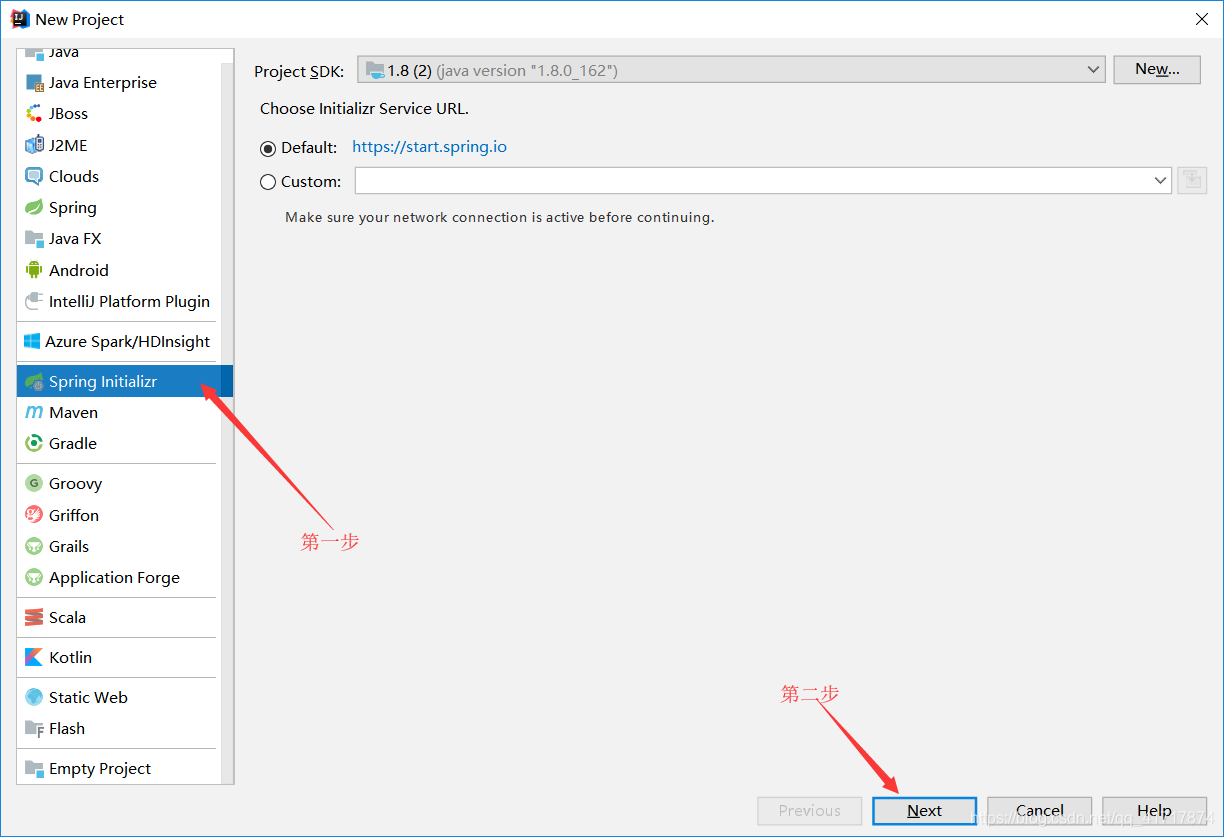Click the Azure Spark/HDInsight Windows icon
Screen dimensions: 1224x837
point(32,341)
